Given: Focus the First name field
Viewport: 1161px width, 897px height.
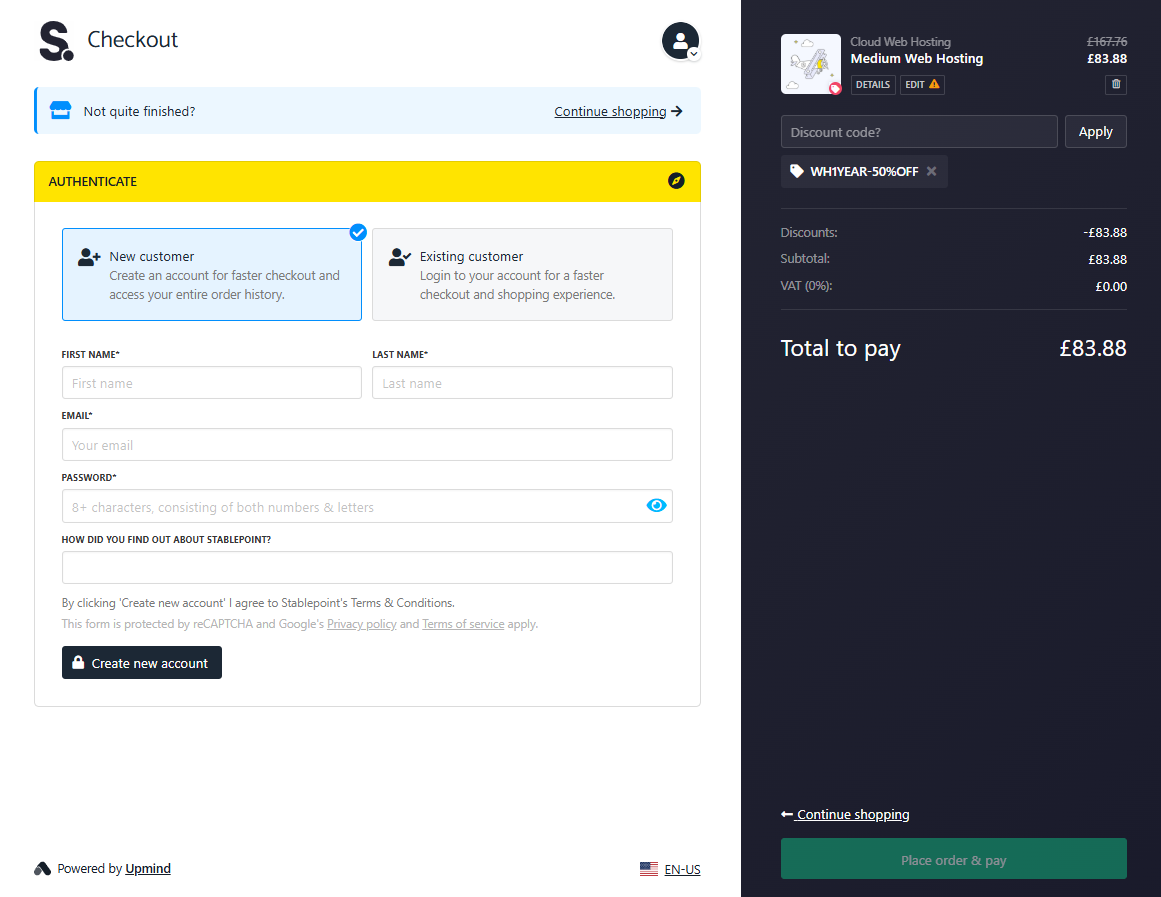Looking at the screenshot, I should (212, 383).
